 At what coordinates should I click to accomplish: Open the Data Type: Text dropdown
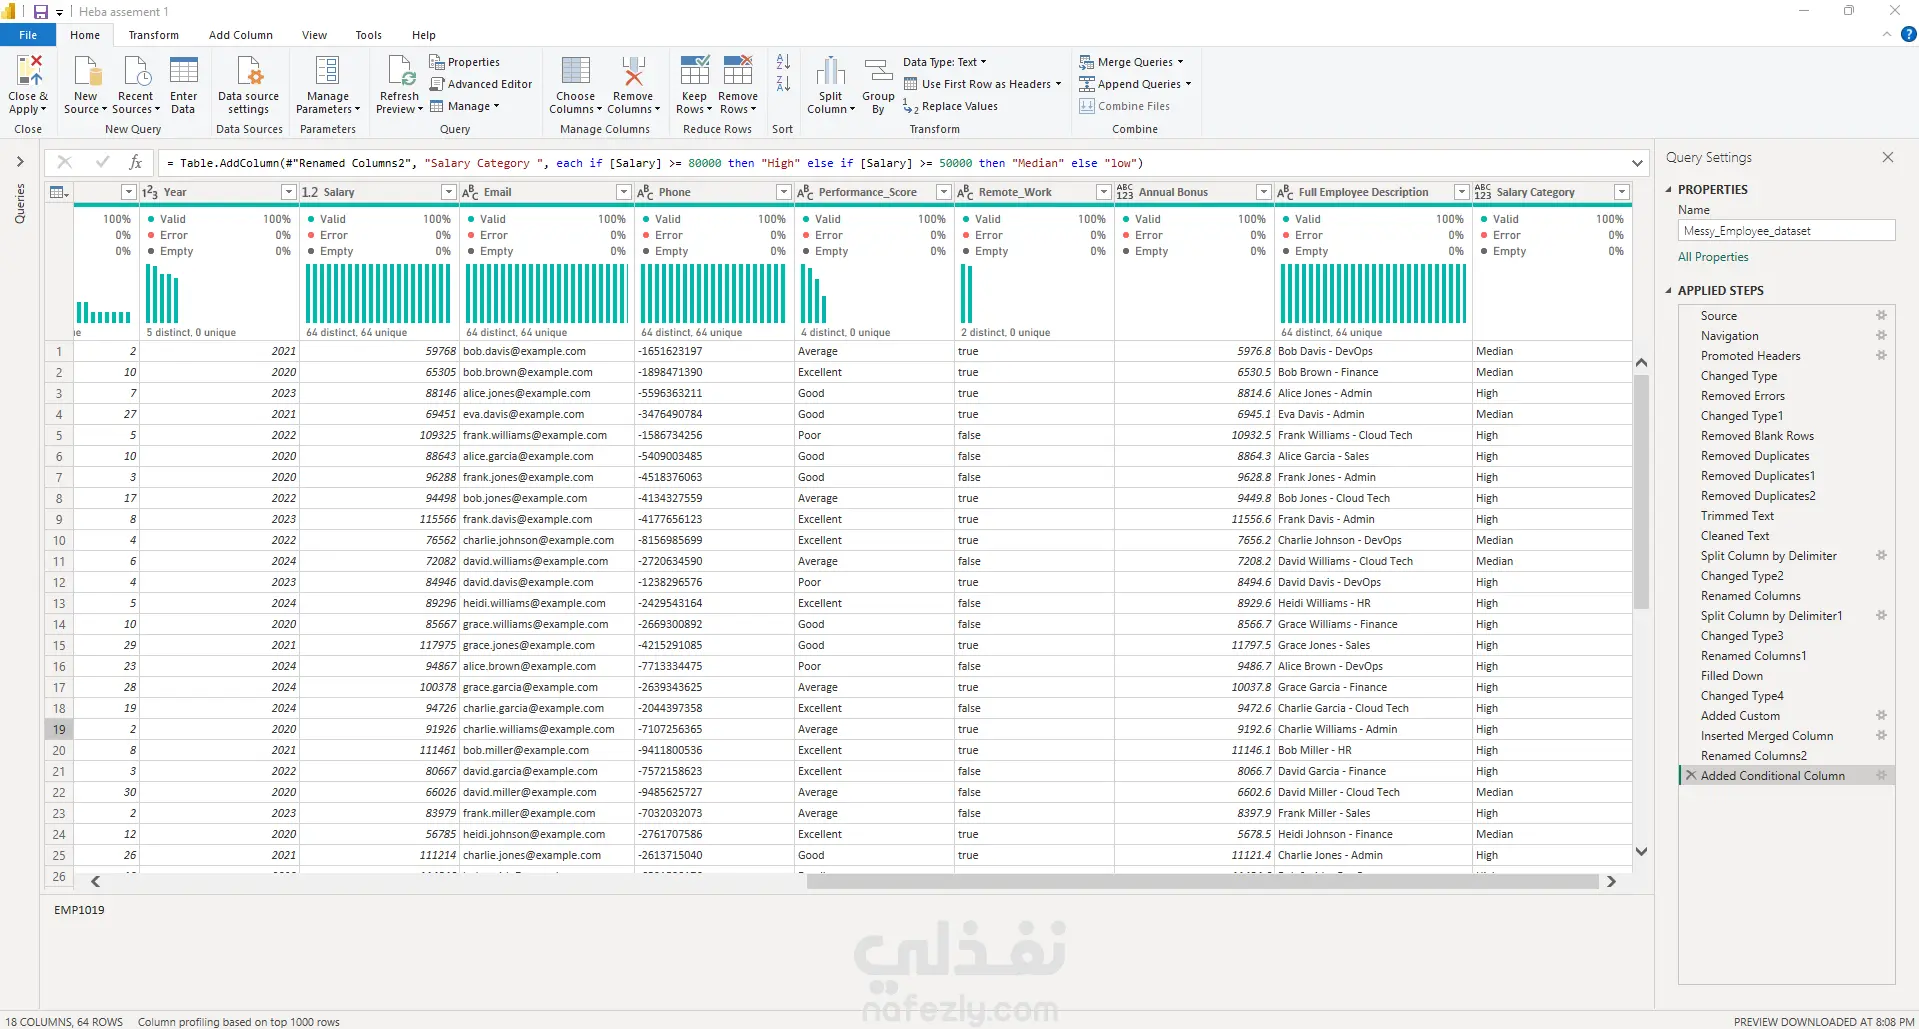945,62
